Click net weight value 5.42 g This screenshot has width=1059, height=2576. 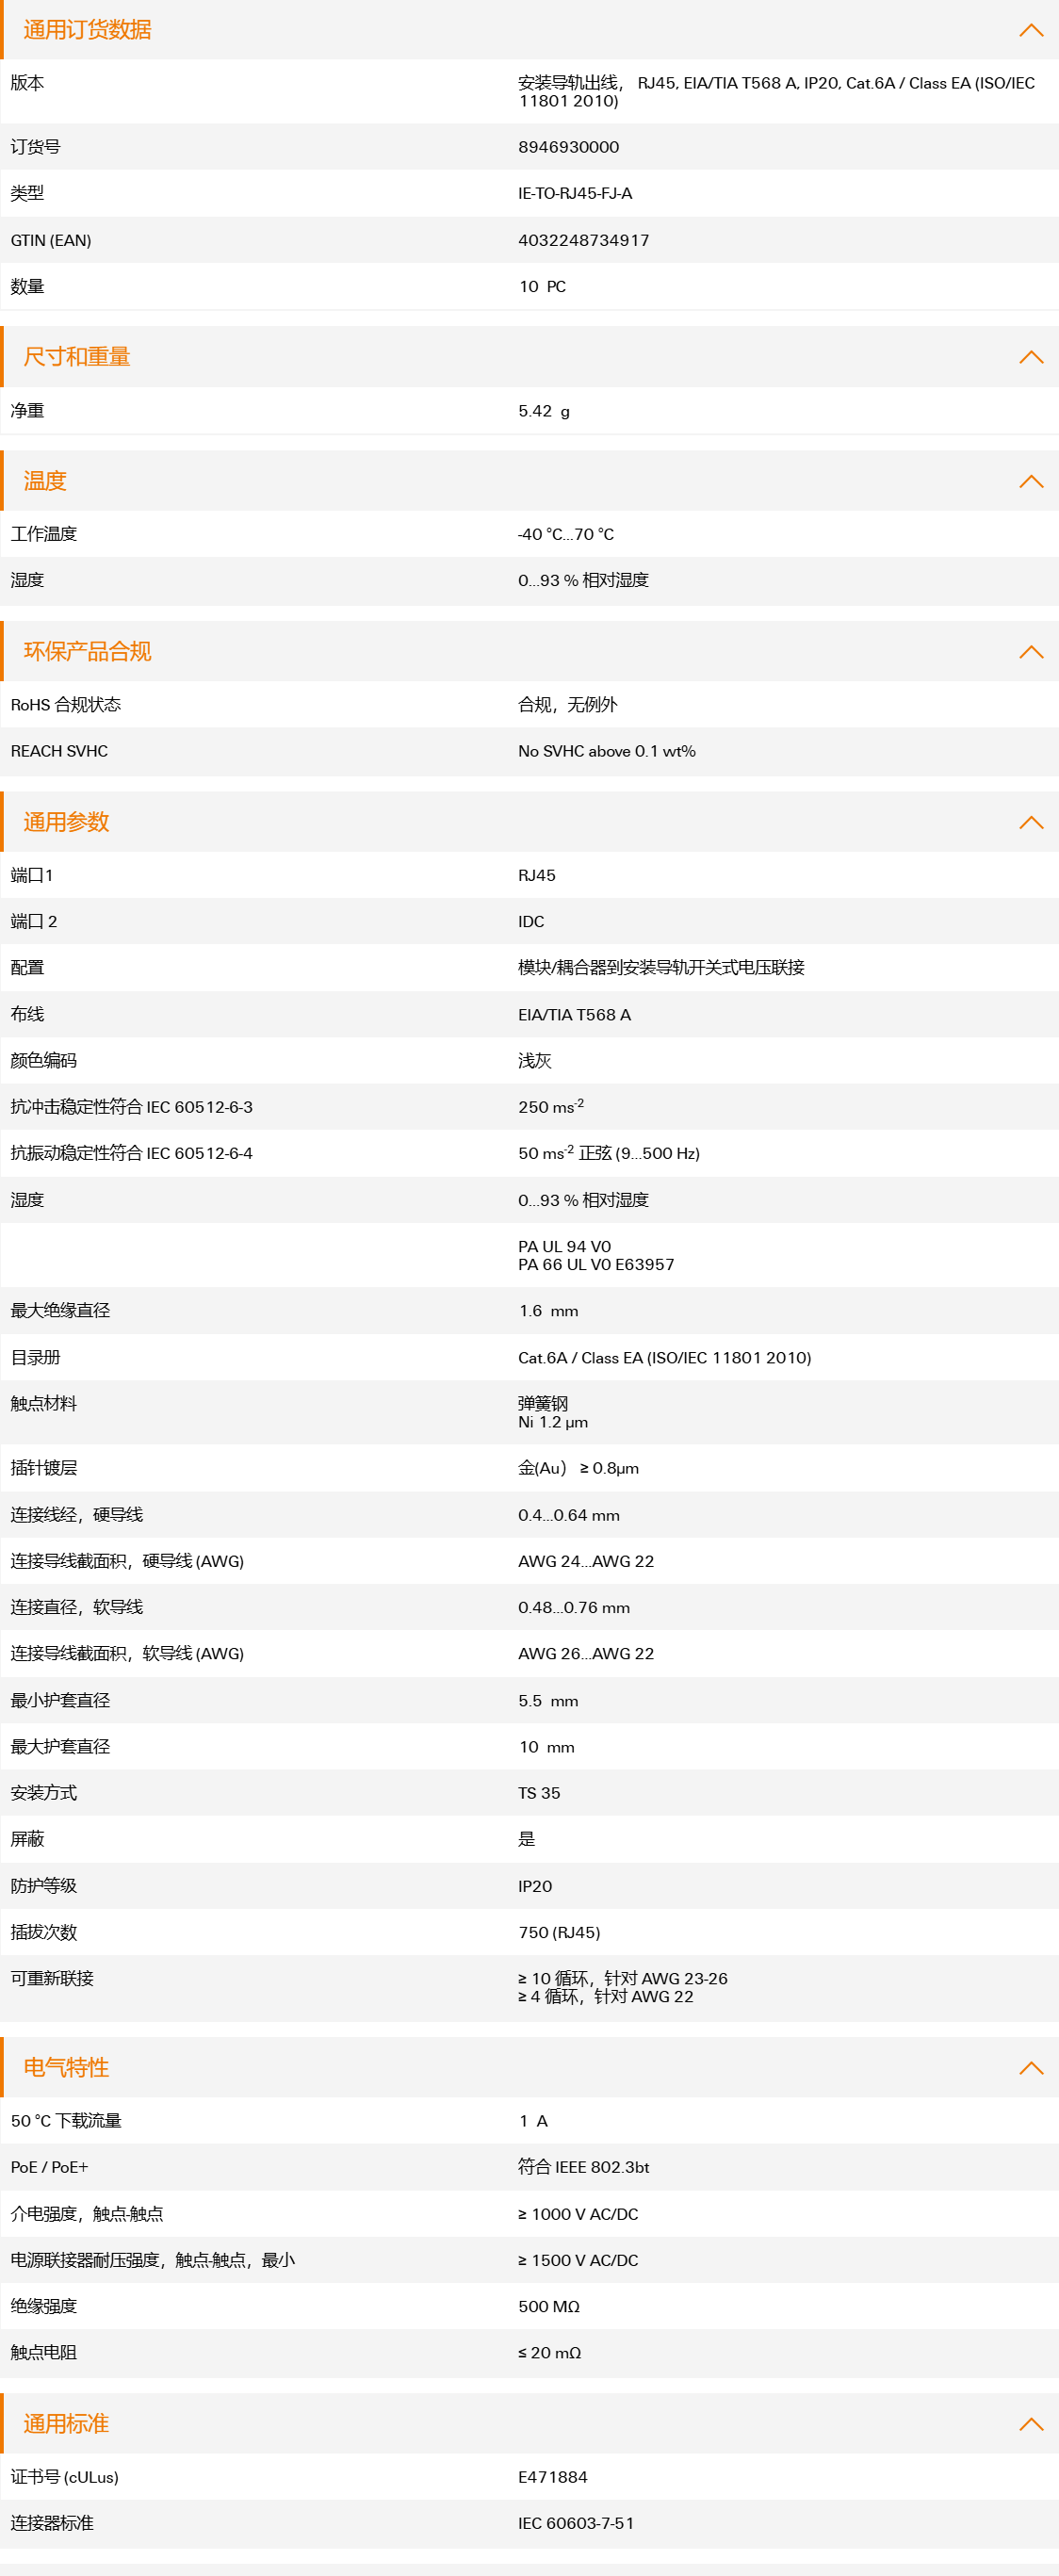[x=544, y=411]
